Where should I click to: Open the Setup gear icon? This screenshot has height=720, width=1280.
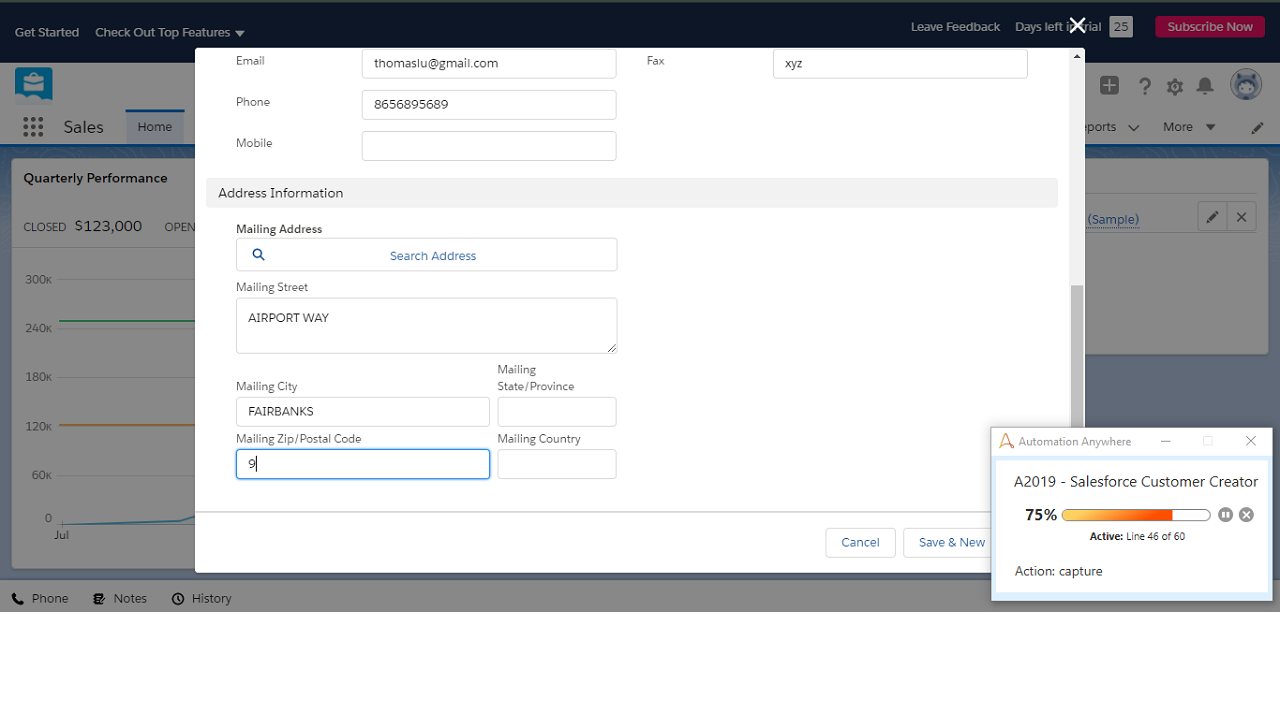pyautogui.click(x=1175, y=87)
